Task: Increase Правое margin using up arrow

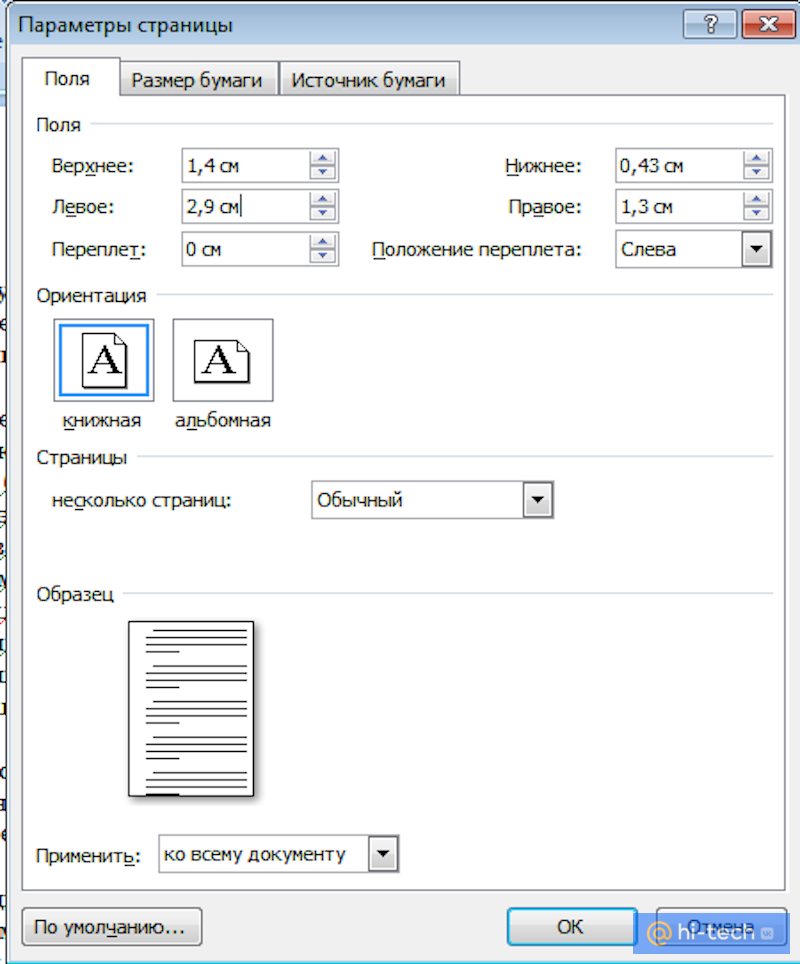Action: tap(756, 199)
